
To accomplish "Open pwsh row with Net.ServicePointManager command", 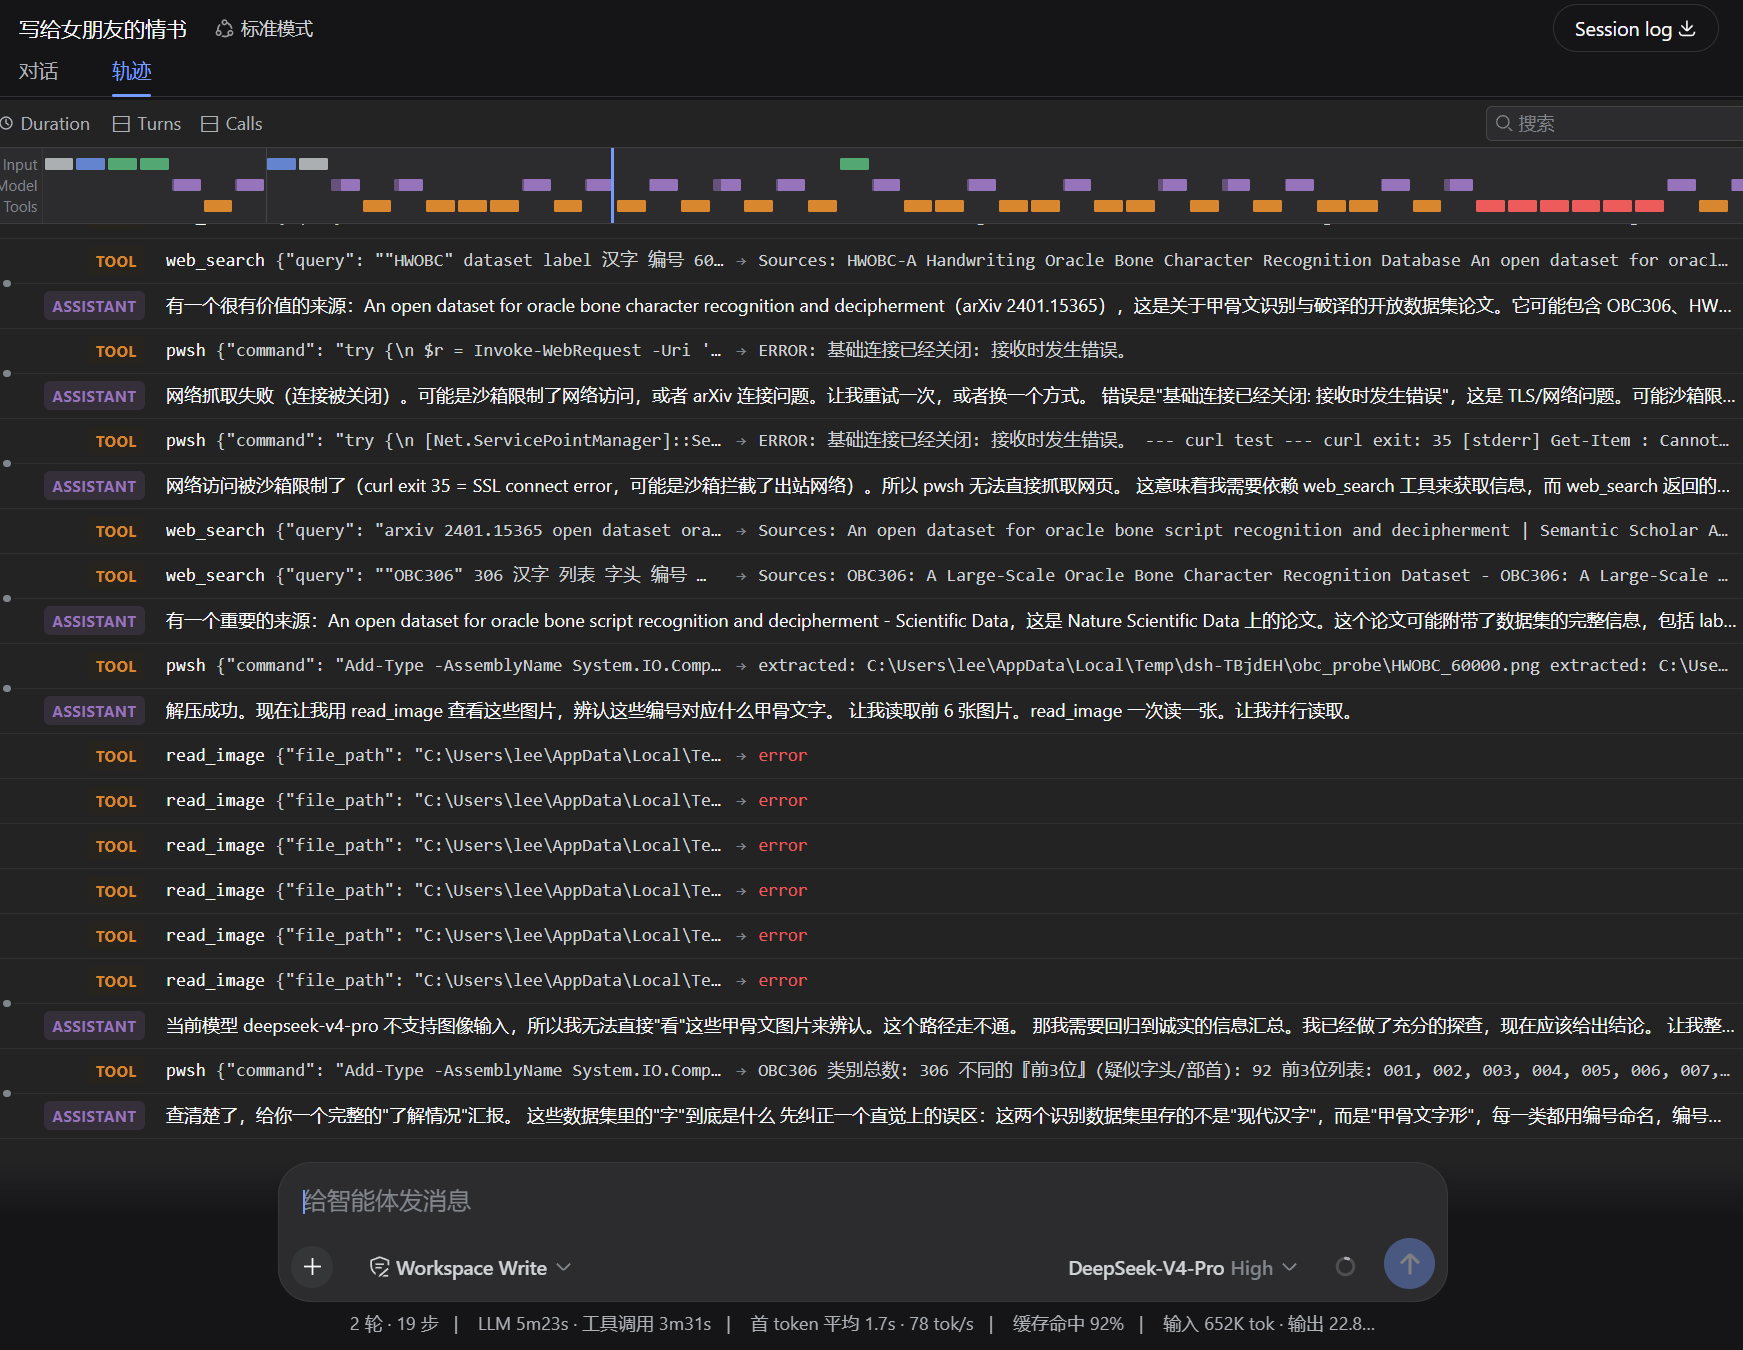I will tap(871, 441).
